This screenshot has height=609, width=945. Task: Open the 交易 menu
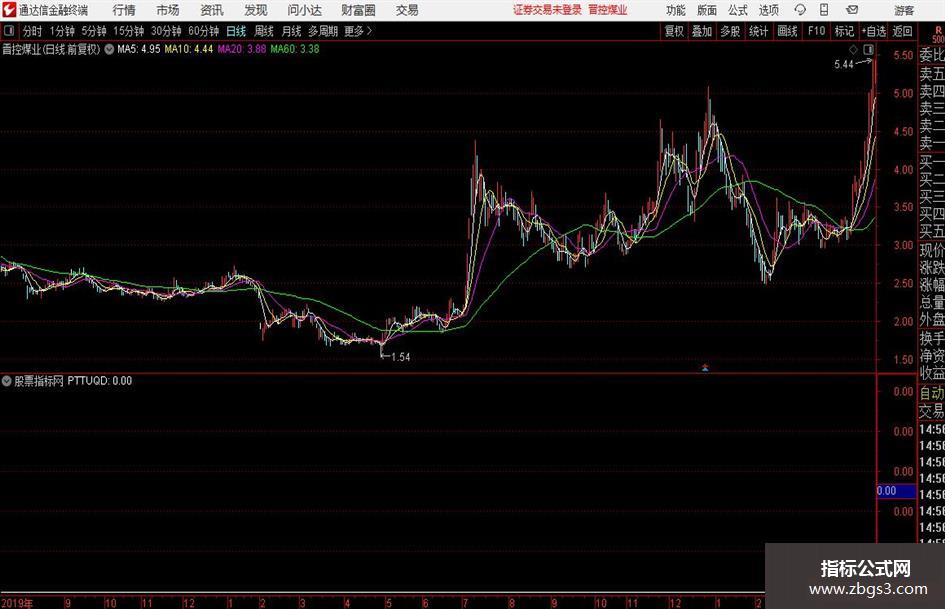407,10
